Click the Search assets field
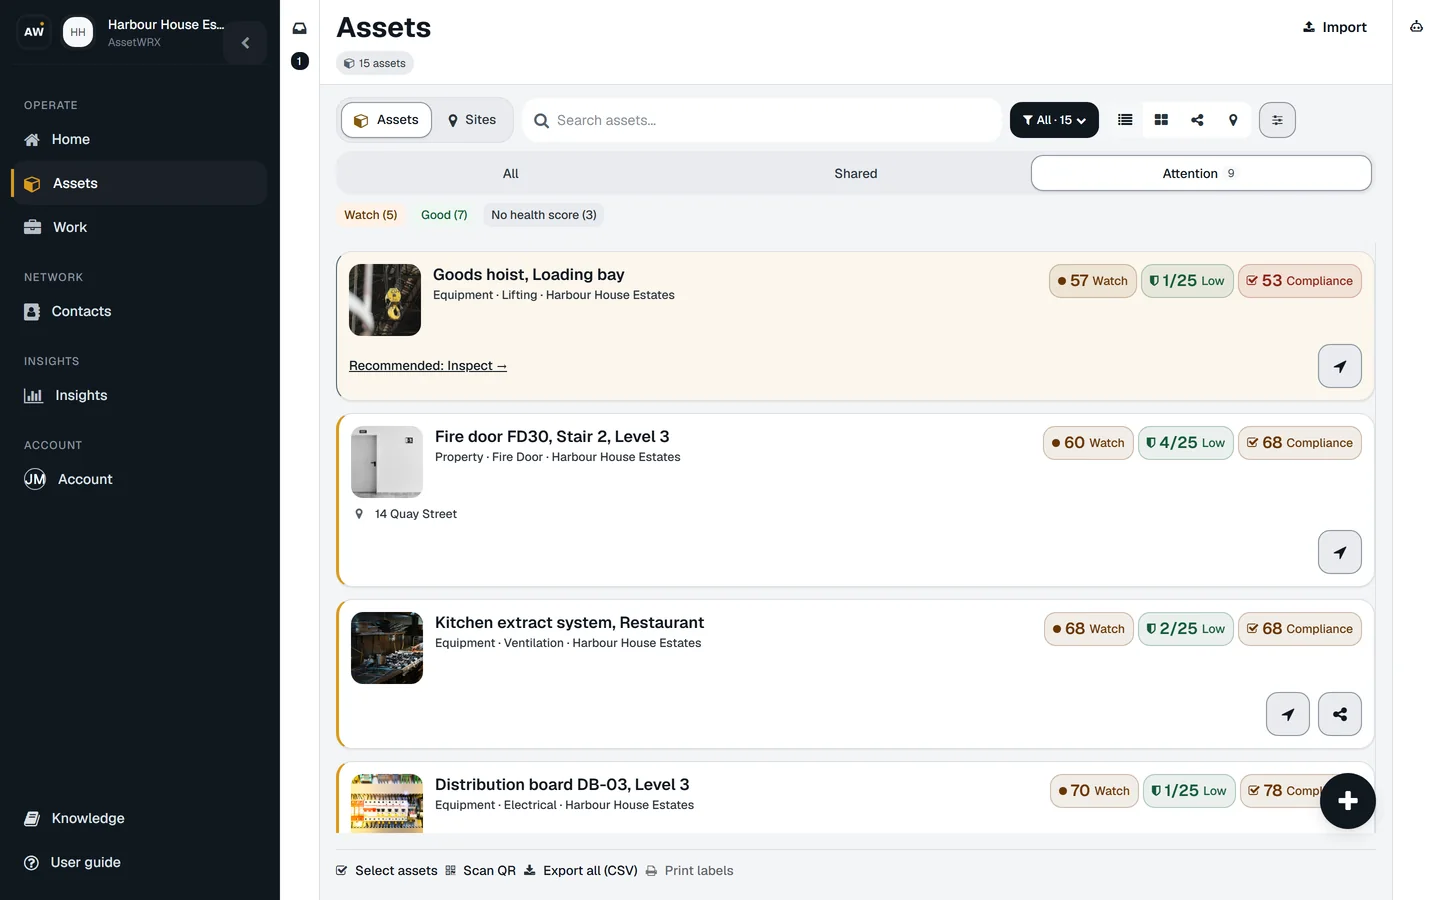The image size is (1440, 900). tap(762, 120)
